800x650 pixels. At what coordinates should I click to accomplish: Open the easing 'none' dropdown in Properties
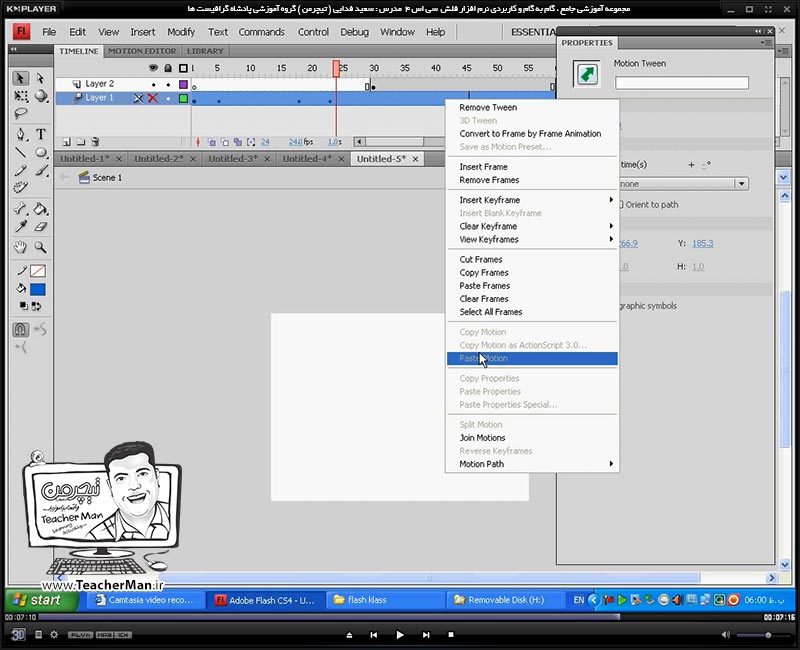tap(683, 184)
